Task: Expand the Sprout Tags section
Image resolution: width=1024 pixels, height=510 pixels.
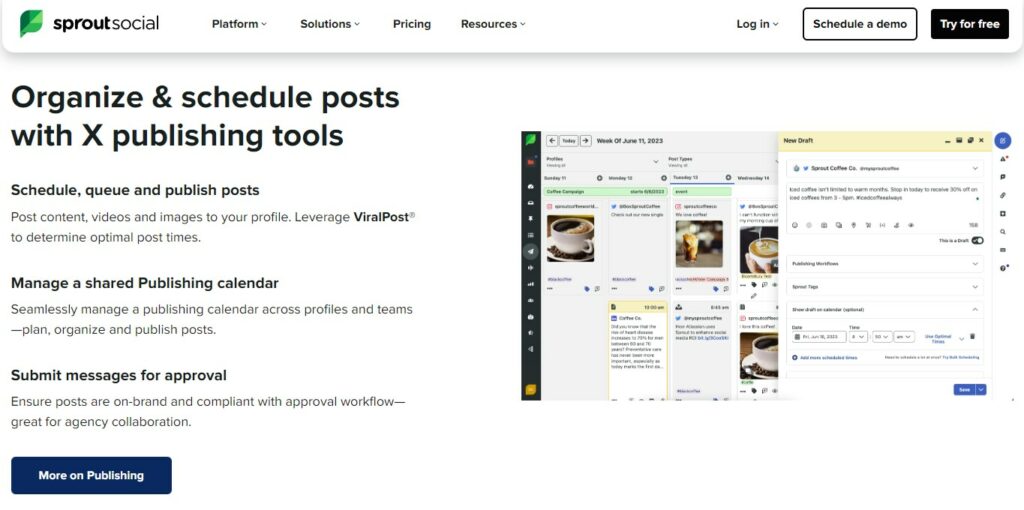Action: (x=885, y=287)
